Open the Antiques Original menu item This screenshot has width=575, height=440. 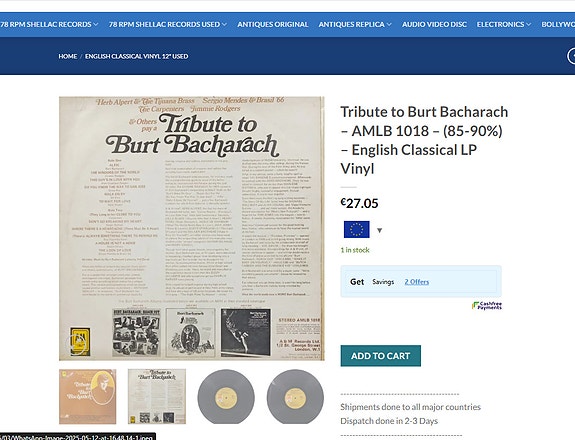272,25
